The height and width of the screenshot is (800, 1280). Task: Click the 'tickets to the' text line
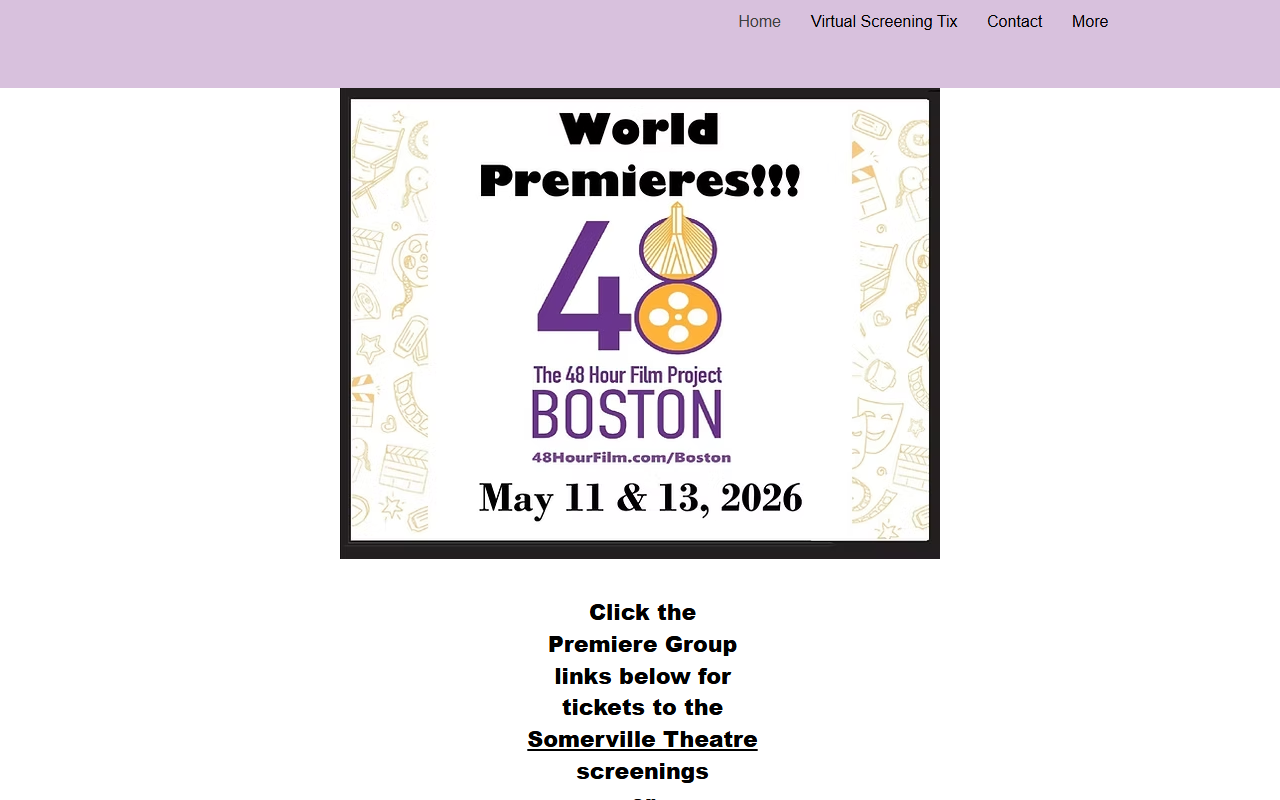pyautogui.click(x=642, y=708)
